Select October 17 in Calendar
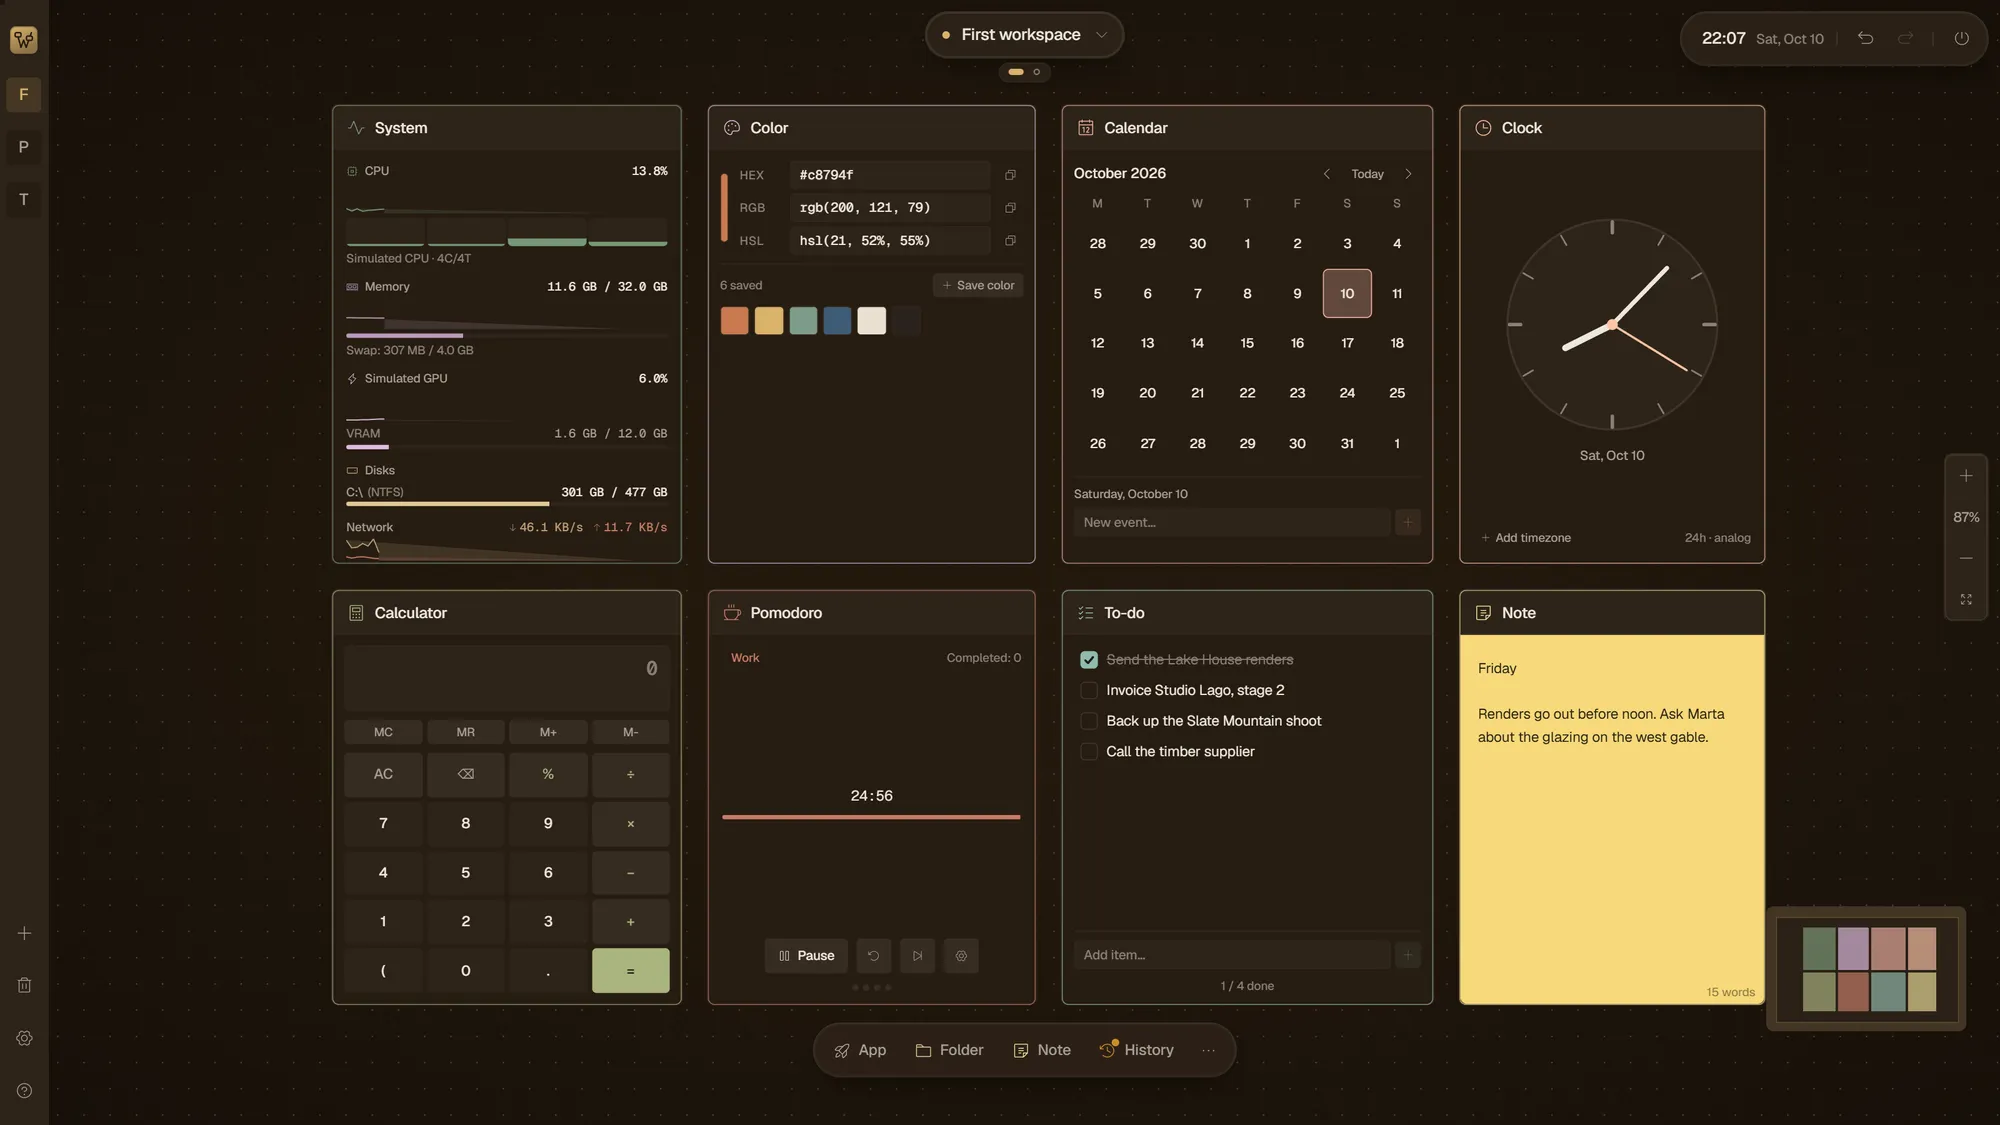2000x1125 pixels. click(x=1347, y=343)
